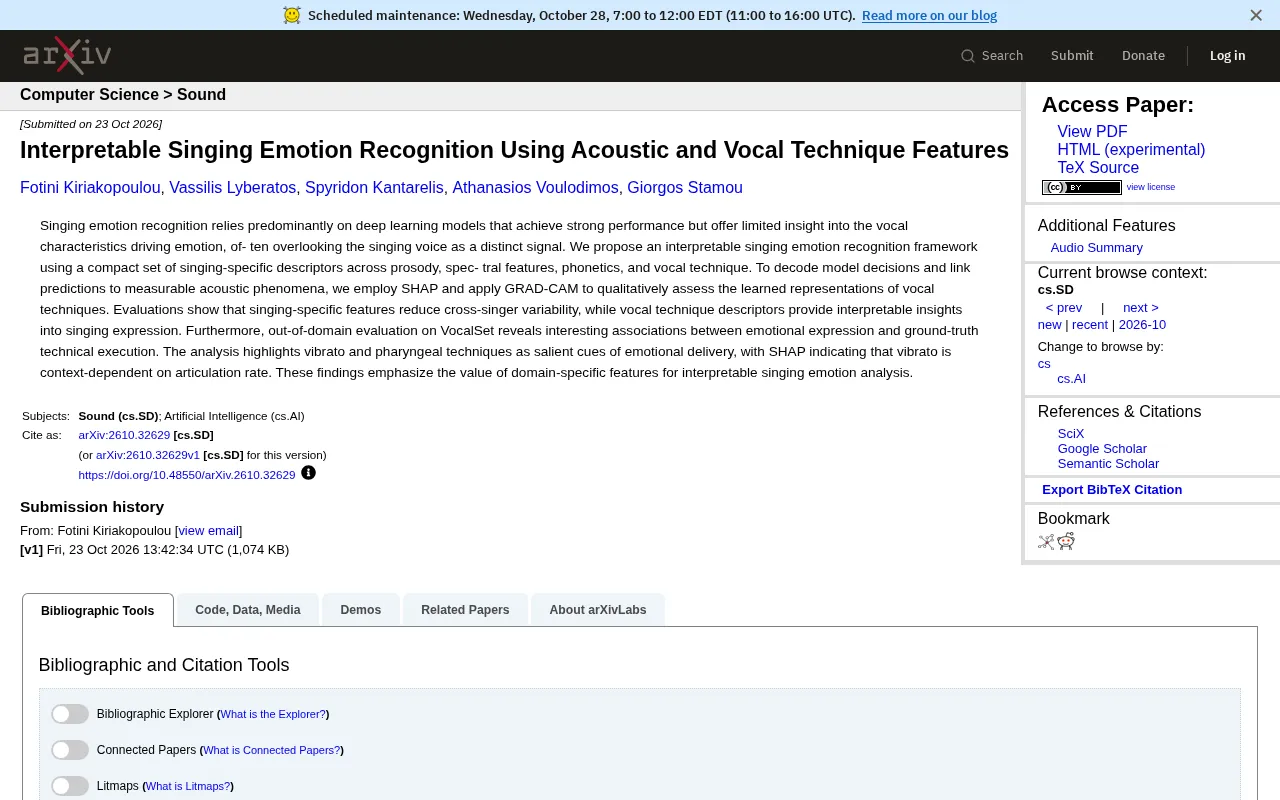Open Semantic Scholar link
Image resolution: width=1280 pixels, height=800 pixels.
[x=1108, y=464]
